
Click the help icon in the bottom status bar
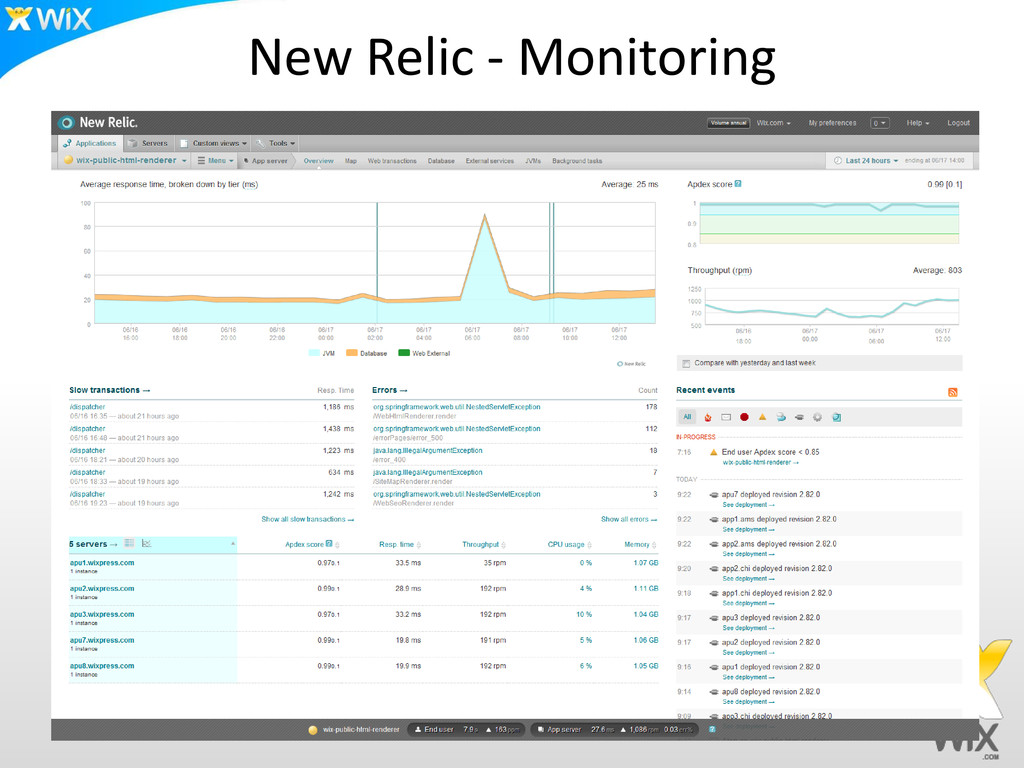pyautogui.click(x=712, y=729)
